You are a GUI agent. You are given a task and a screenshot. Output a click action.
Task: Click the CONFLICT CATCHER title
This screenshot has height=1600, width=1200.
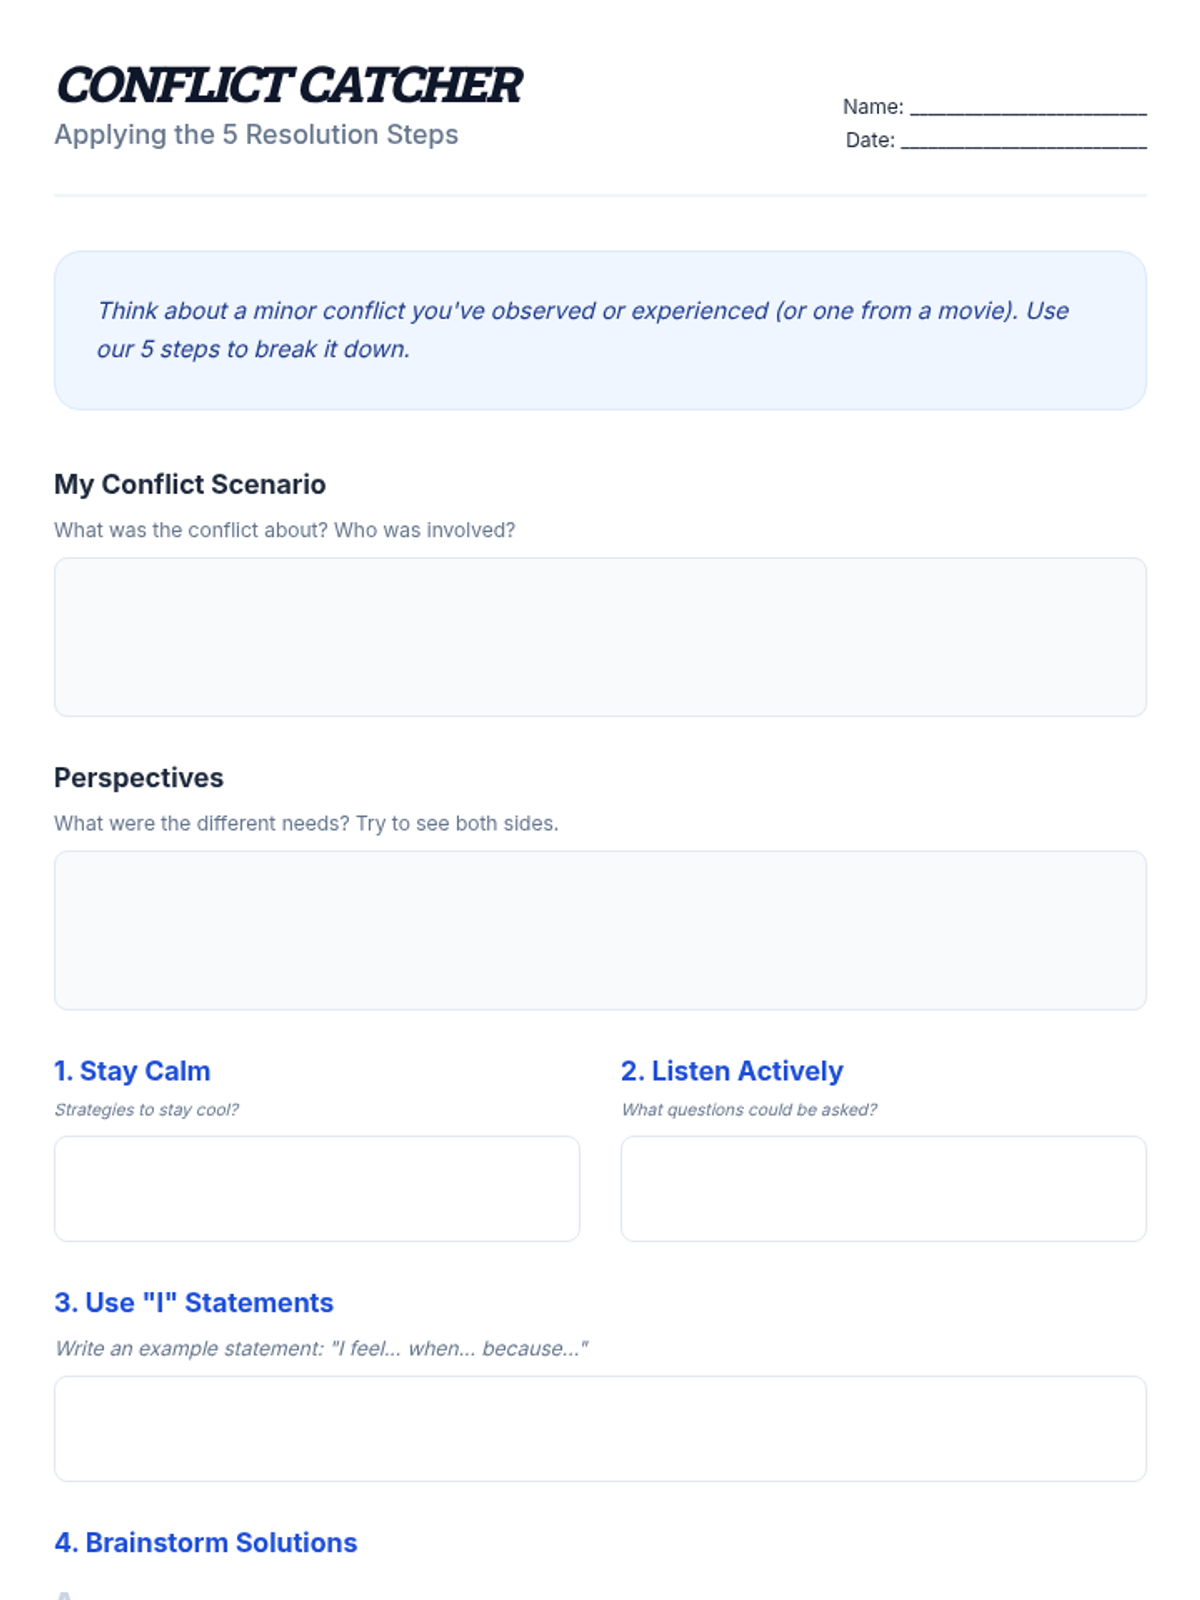289,86
